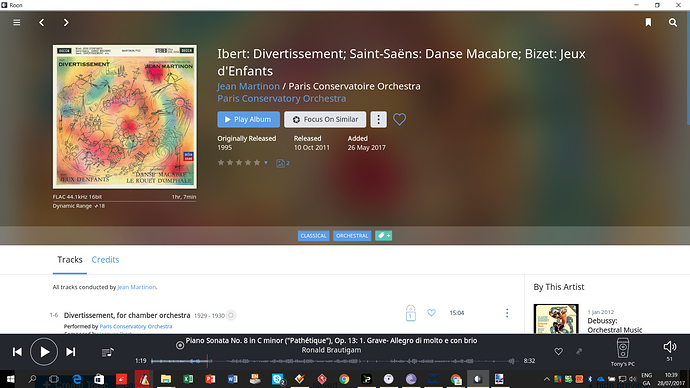Select the Tony's PC audio zone
The width and height of the screenshot is (690, 388).
pyautogui.click(x=623, y=352)
